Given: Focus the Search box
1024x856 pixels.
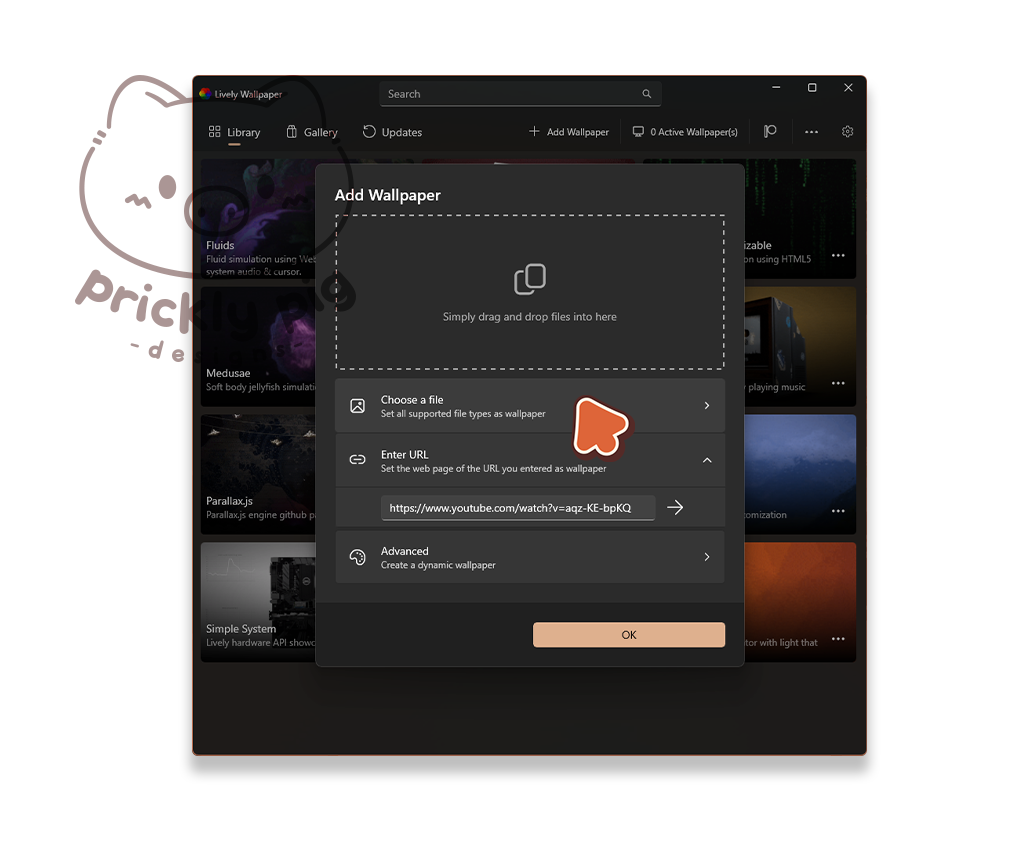Looking at the screenshot, I should (x=520, y=94).
